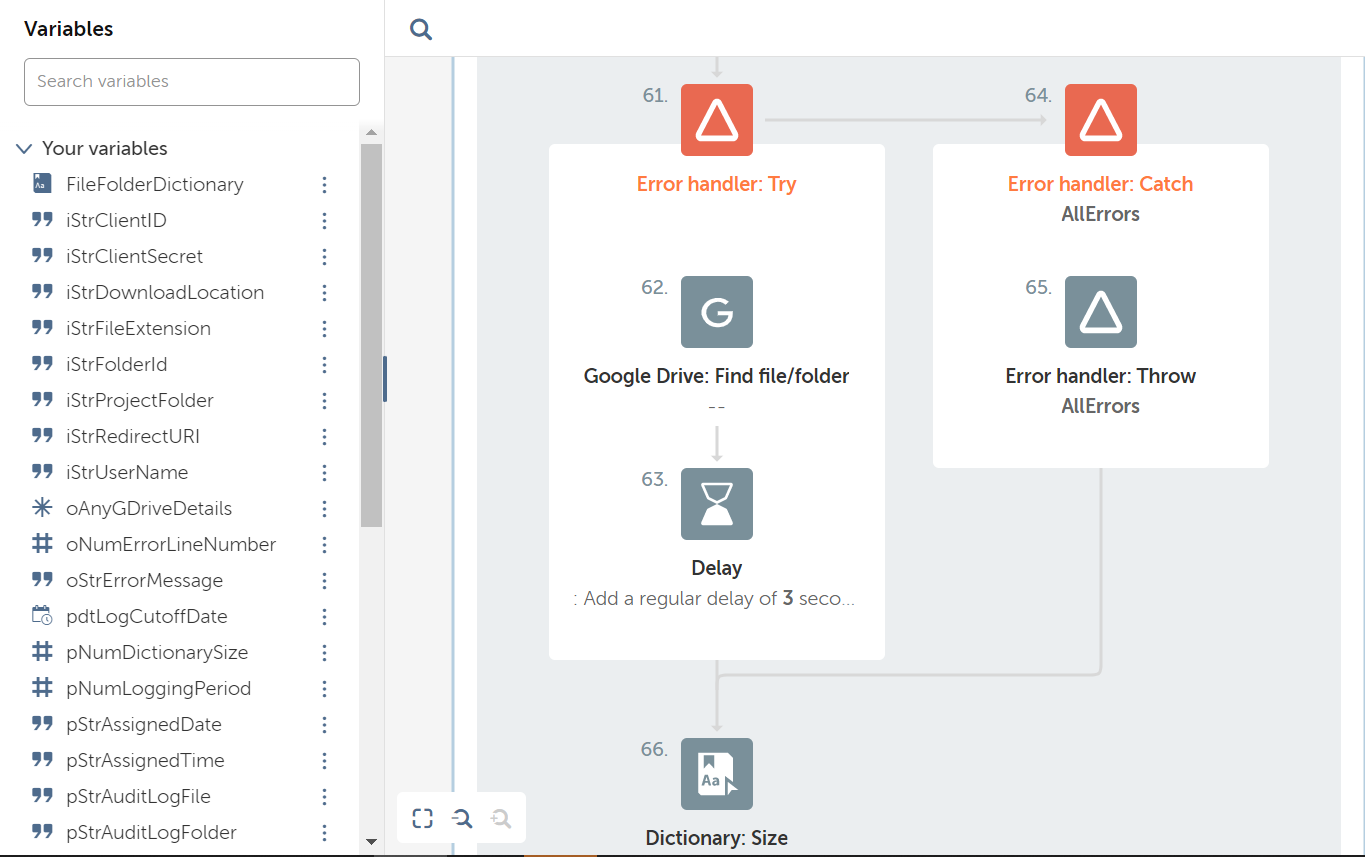
Task: Select the Dictionary: Size action icon
Action: point(716,774)
